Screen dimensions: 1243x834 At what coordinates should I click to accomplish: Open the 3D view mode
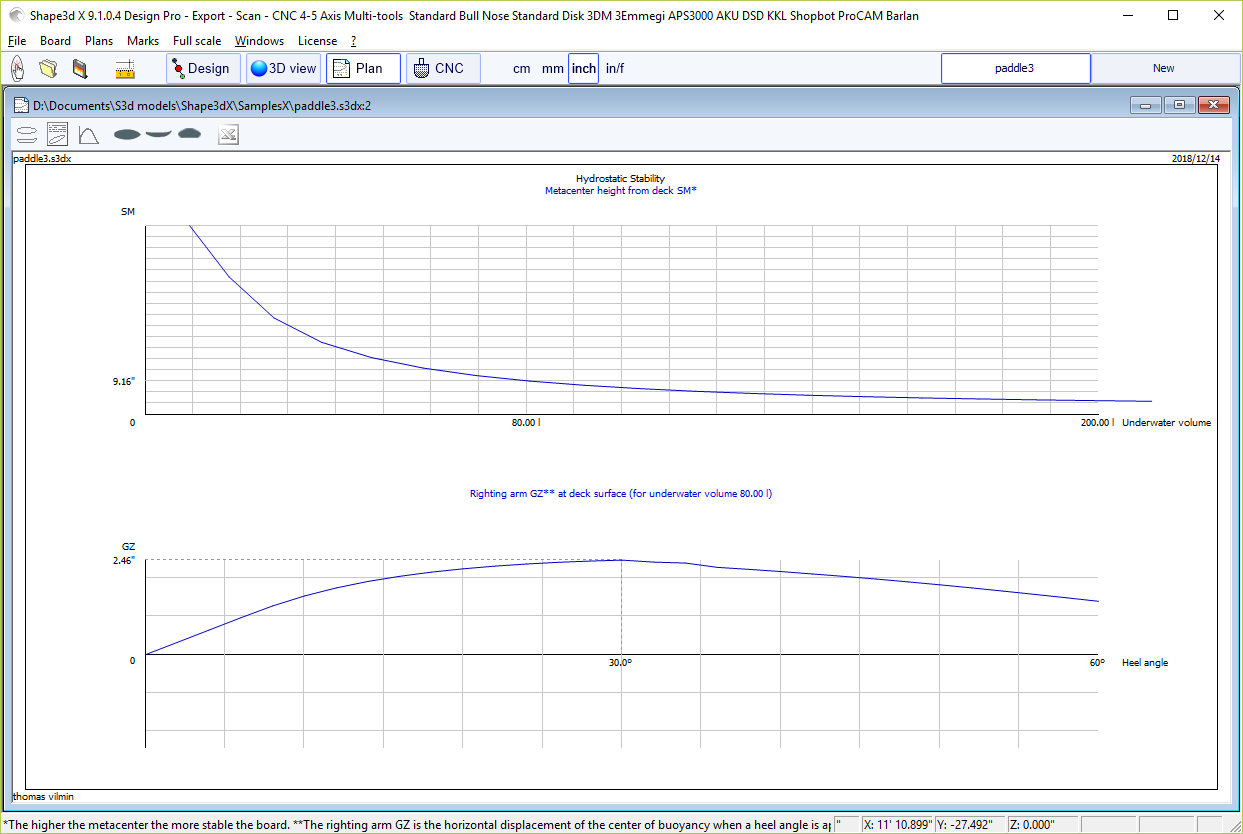pyautogui.click(x=283, y=69)
